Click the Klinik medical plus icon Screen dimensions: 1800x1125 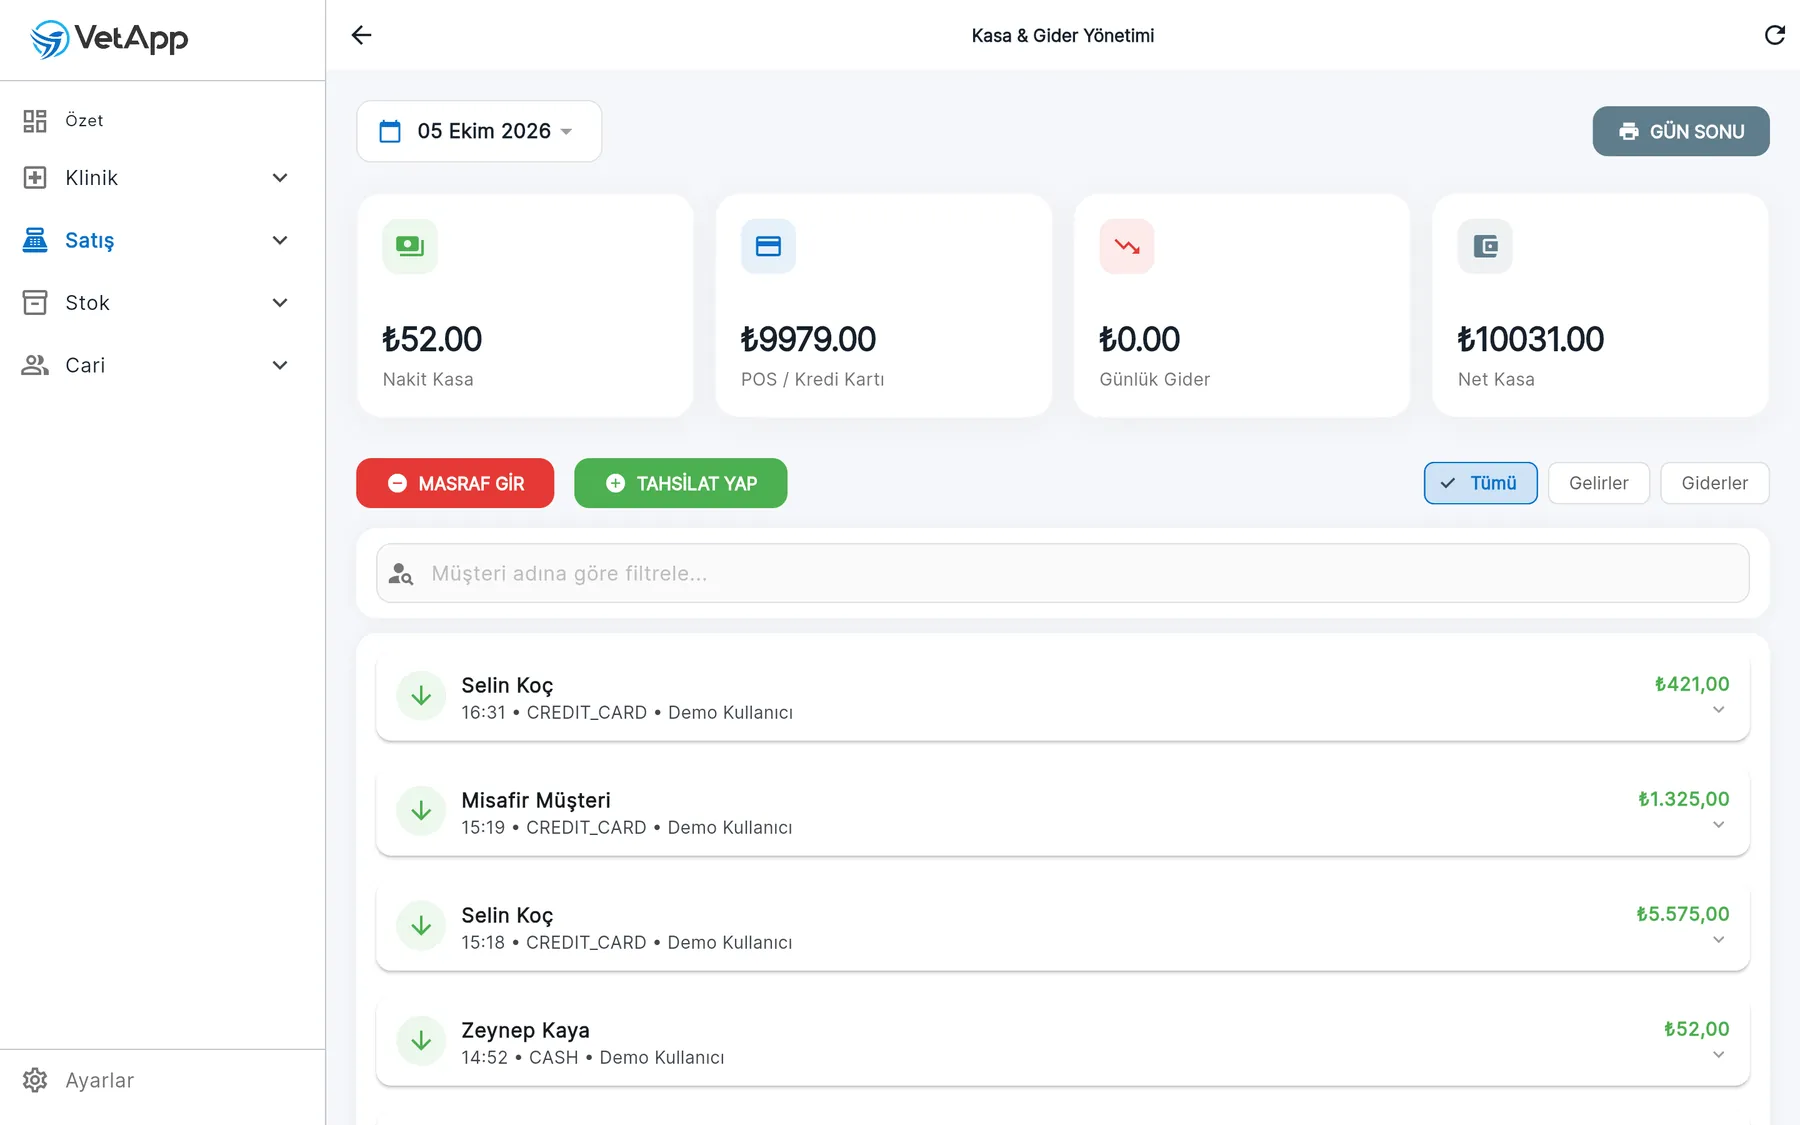point(35,178)
